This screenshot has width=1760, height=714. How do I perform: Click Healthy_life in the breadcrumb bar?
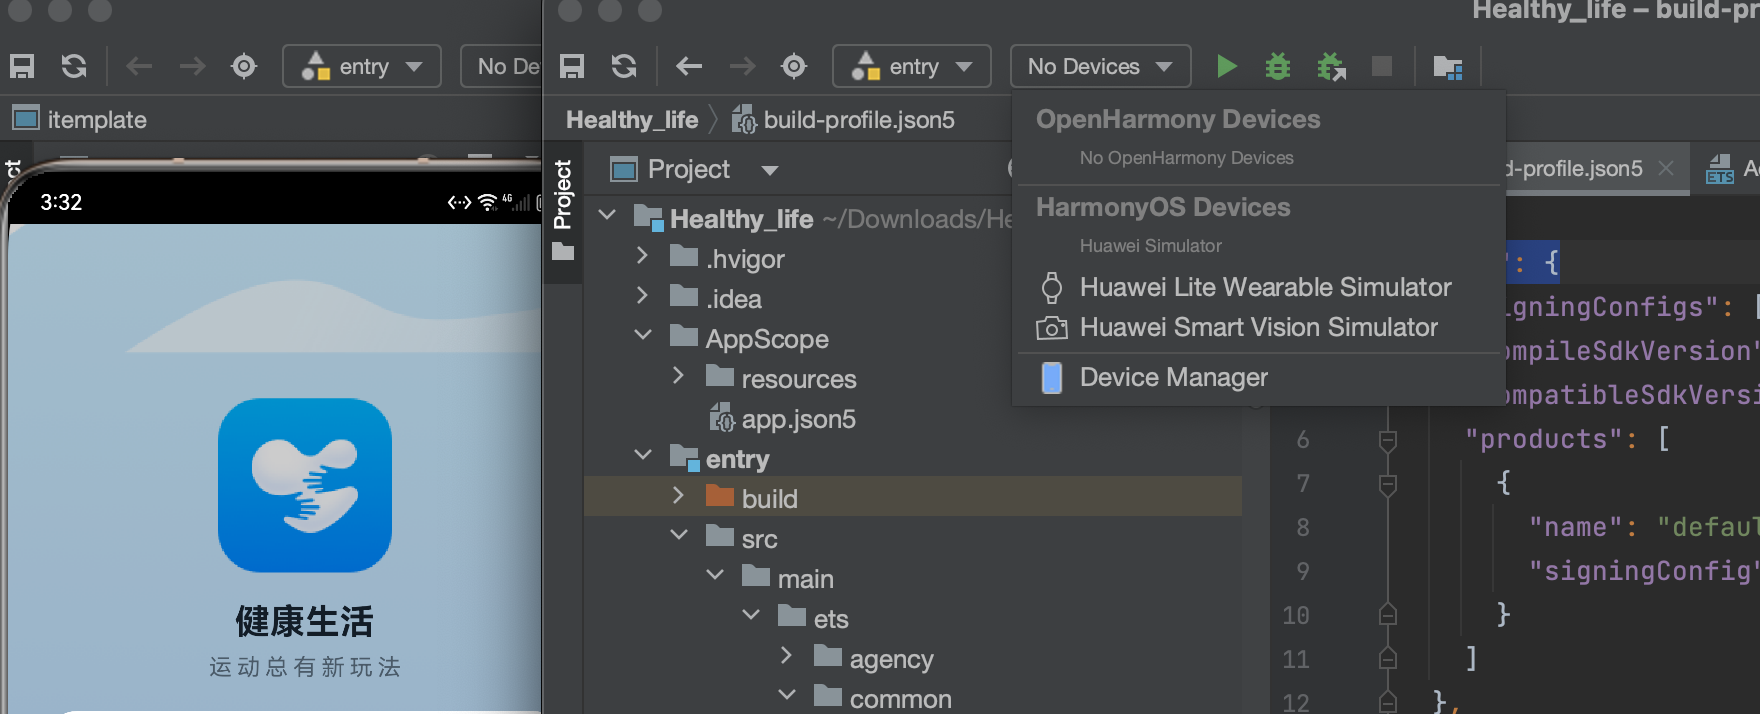click(632, 120)
